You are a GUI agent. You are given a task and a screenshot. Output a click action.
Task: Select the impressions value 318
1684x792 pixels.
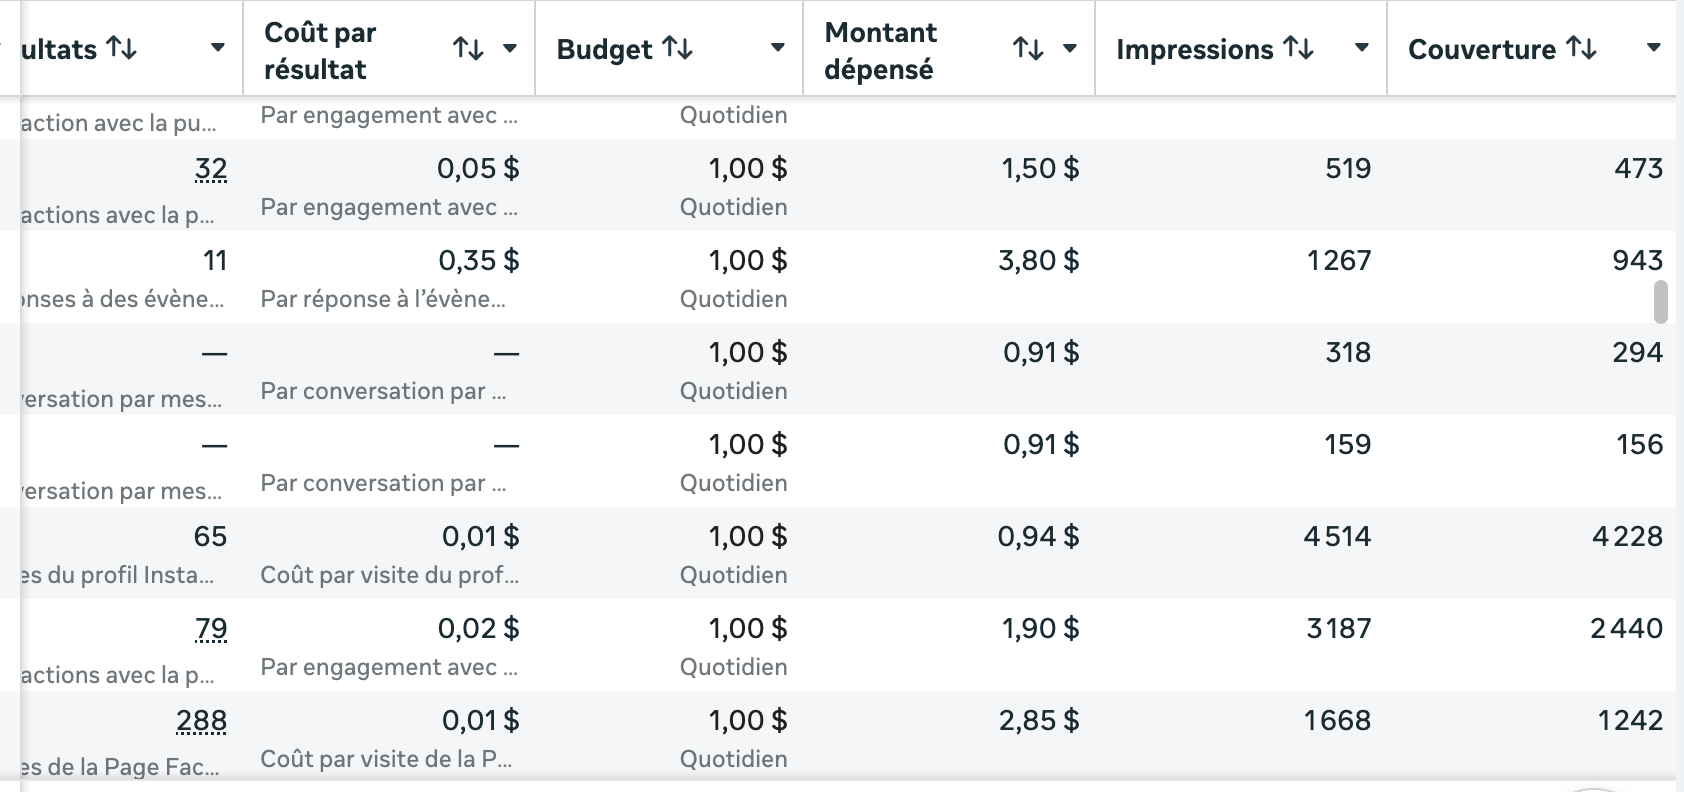point(1348,353)
